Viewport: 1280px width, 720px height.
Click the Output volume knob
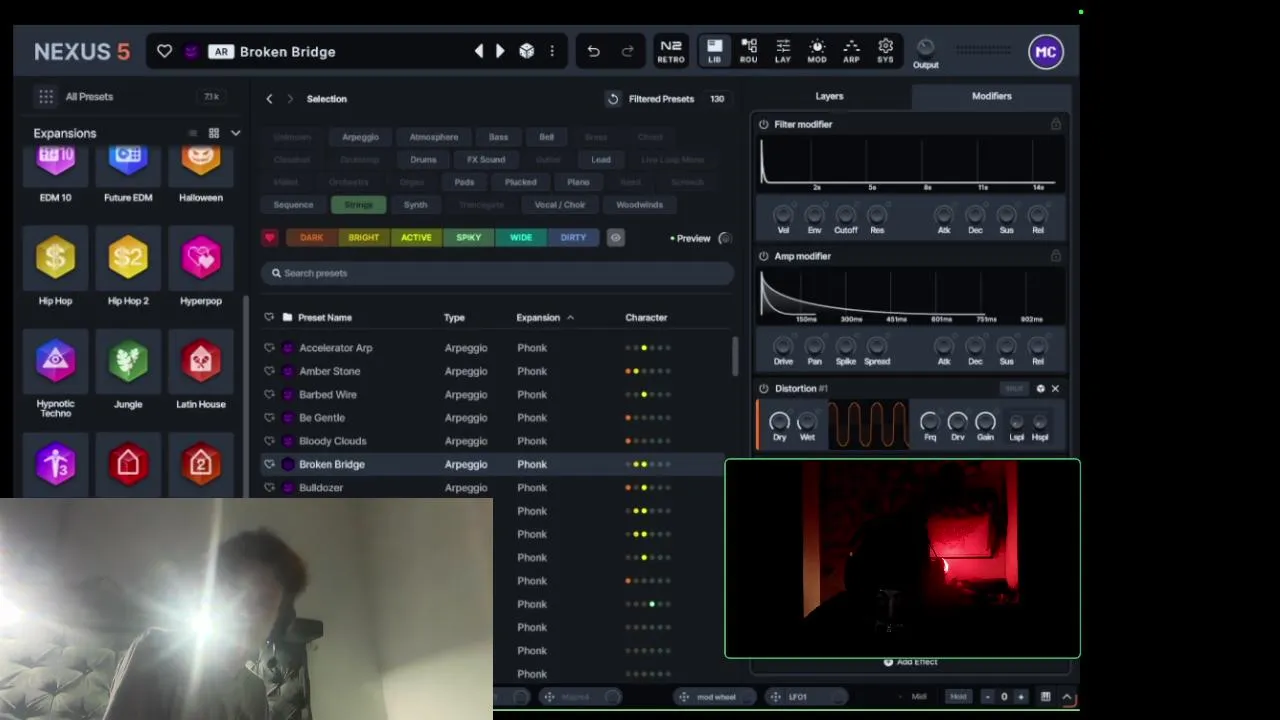[x=925, y=47]
